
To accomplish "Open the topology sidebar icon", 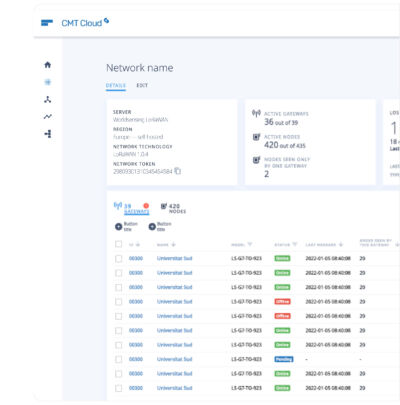I will point(48,99).
